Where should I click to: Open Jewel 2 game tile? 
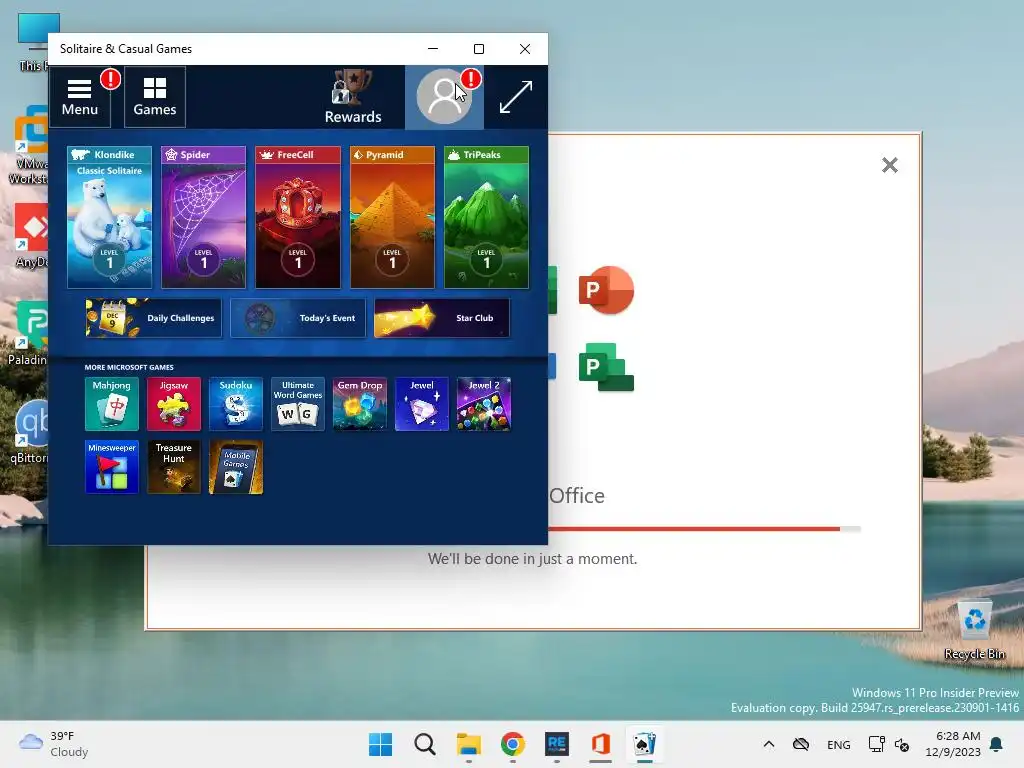coord(484,404)
